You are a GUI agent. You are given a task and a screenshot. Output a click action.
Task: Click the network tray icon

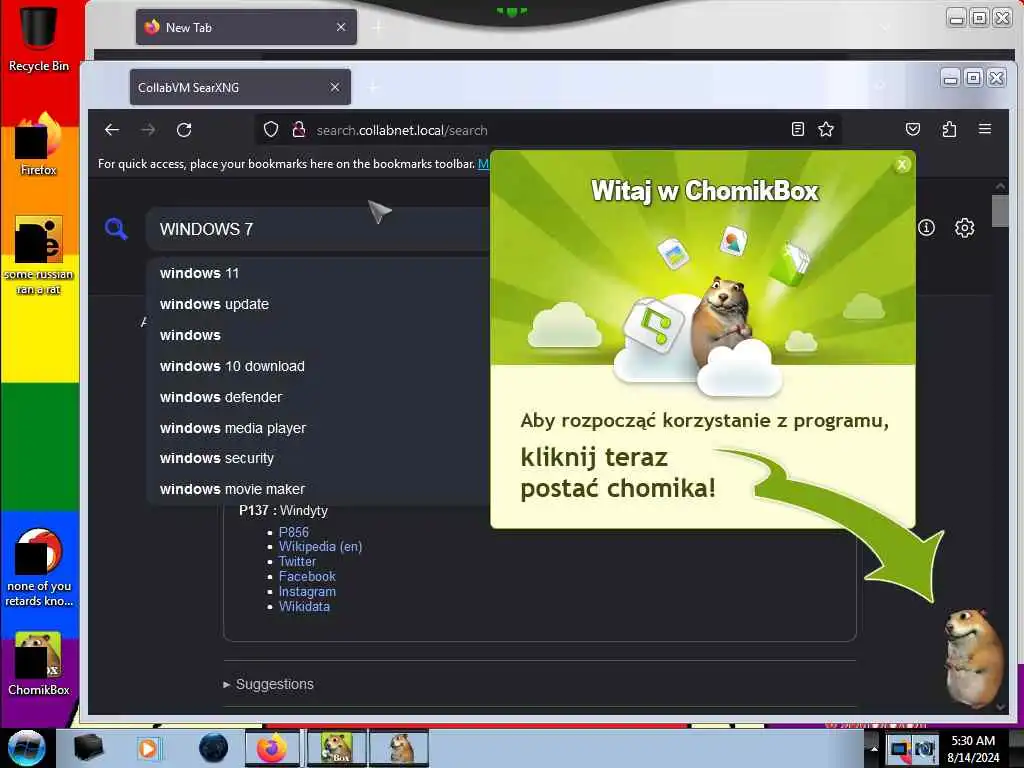[899, 749]
